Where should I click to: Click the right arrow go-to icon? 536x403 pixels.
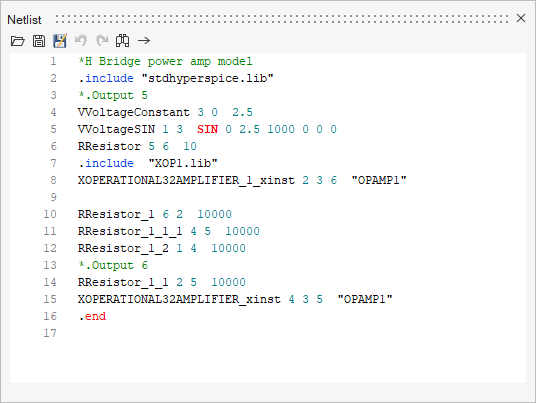coord(144,41)
